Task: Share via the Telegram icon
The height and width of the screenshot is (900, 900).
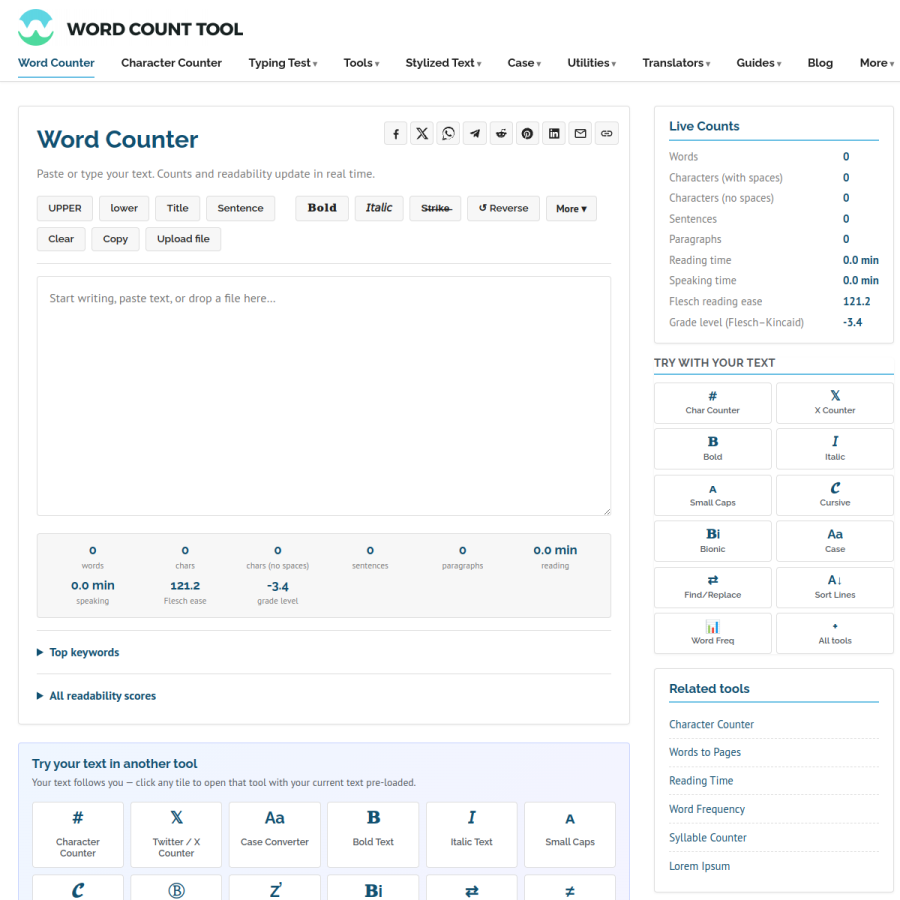Action: point(475,134)
